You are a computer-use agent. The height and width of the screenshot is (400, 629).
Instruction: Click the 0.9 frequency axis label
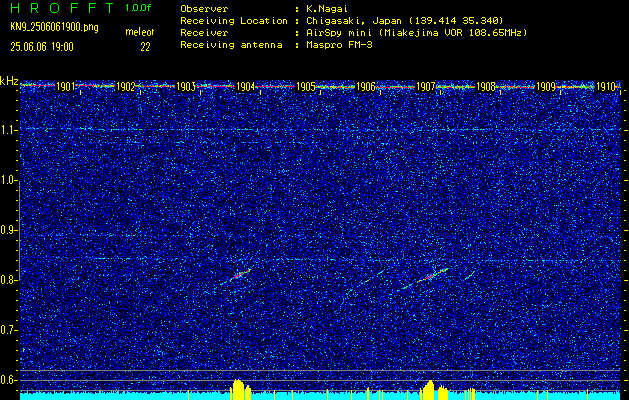[x=8, y=230]
